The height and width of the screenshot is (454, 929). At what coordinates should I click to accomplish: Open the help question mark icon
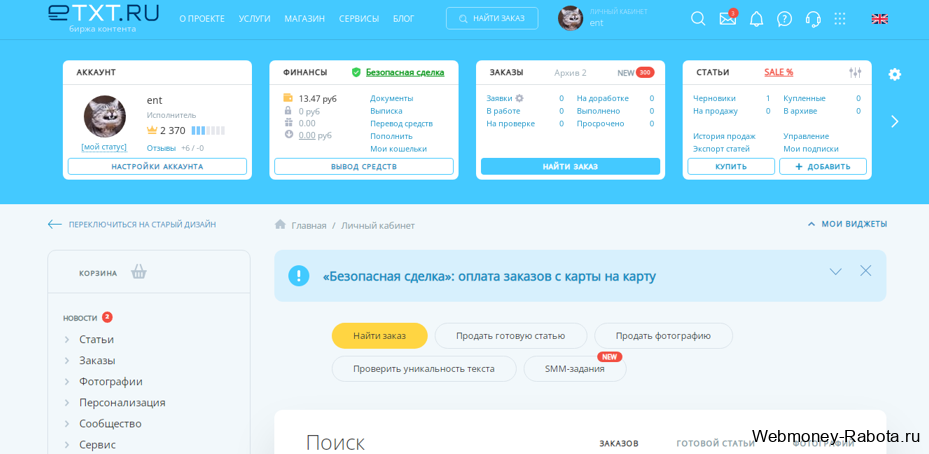pyautogui.click(x=784, y=19)
